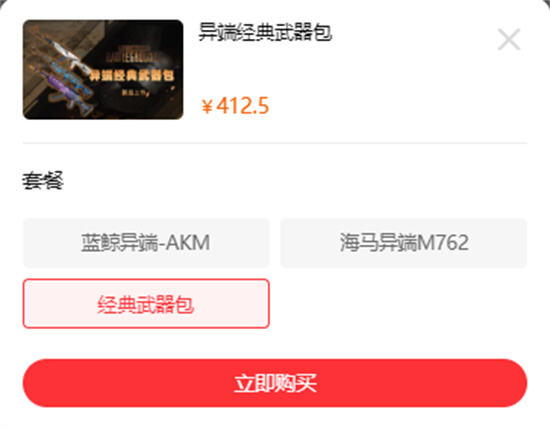This screenshot has height=430, width=550.
Task: Close the package selection popup
Action: pos(509,39)
